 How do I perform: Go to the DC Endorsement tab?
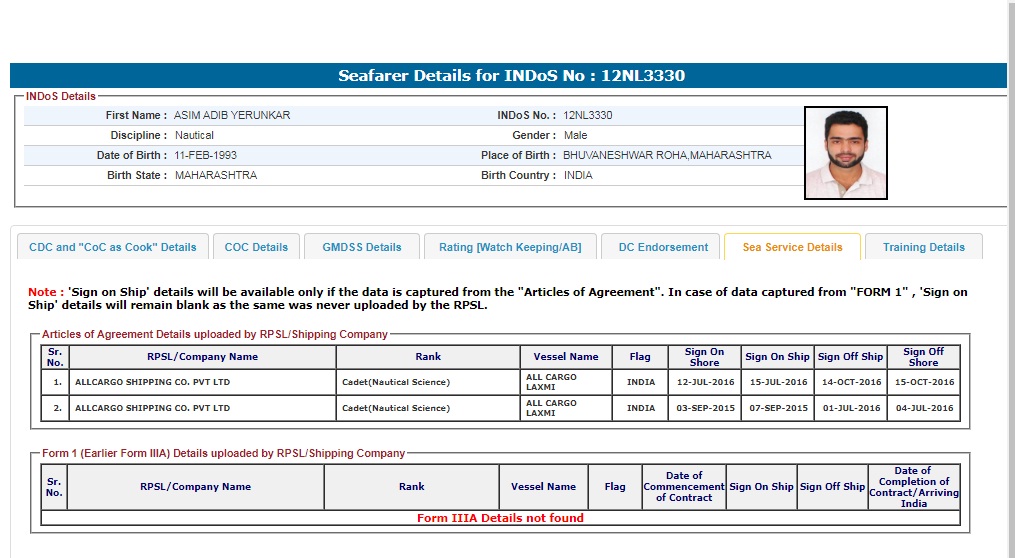pos(663,247)
